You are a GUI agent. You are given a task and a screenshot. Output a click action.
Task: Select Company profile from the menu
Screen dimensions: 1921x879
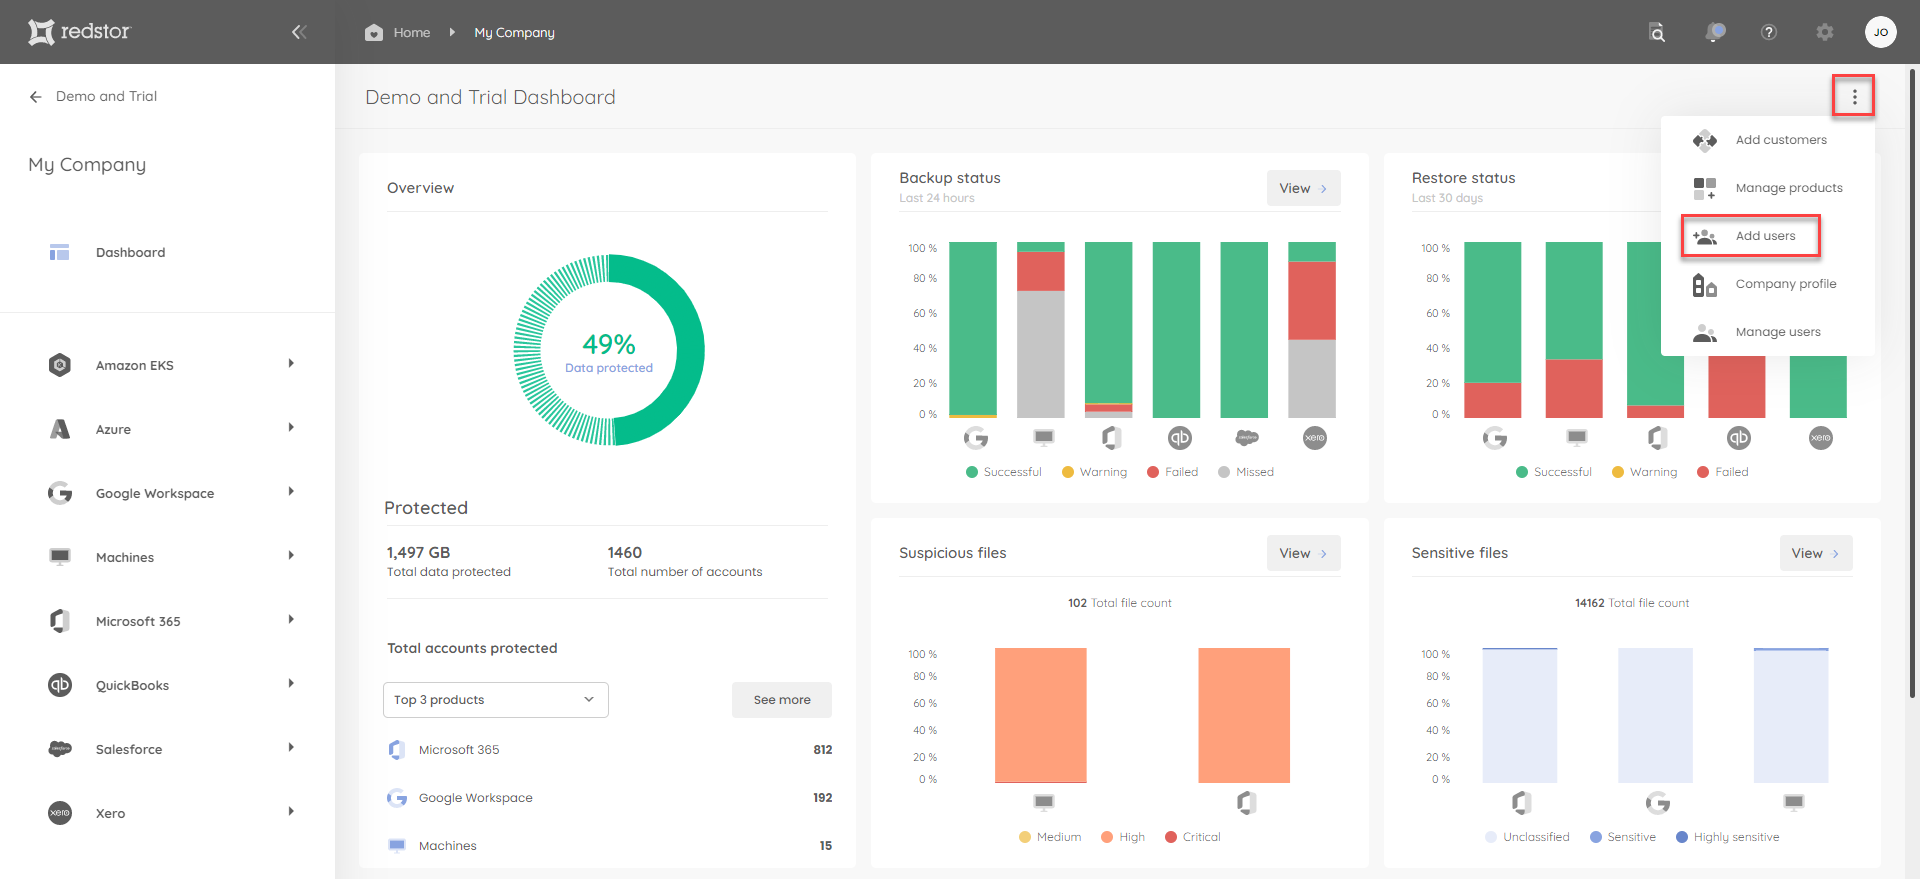1767,284
